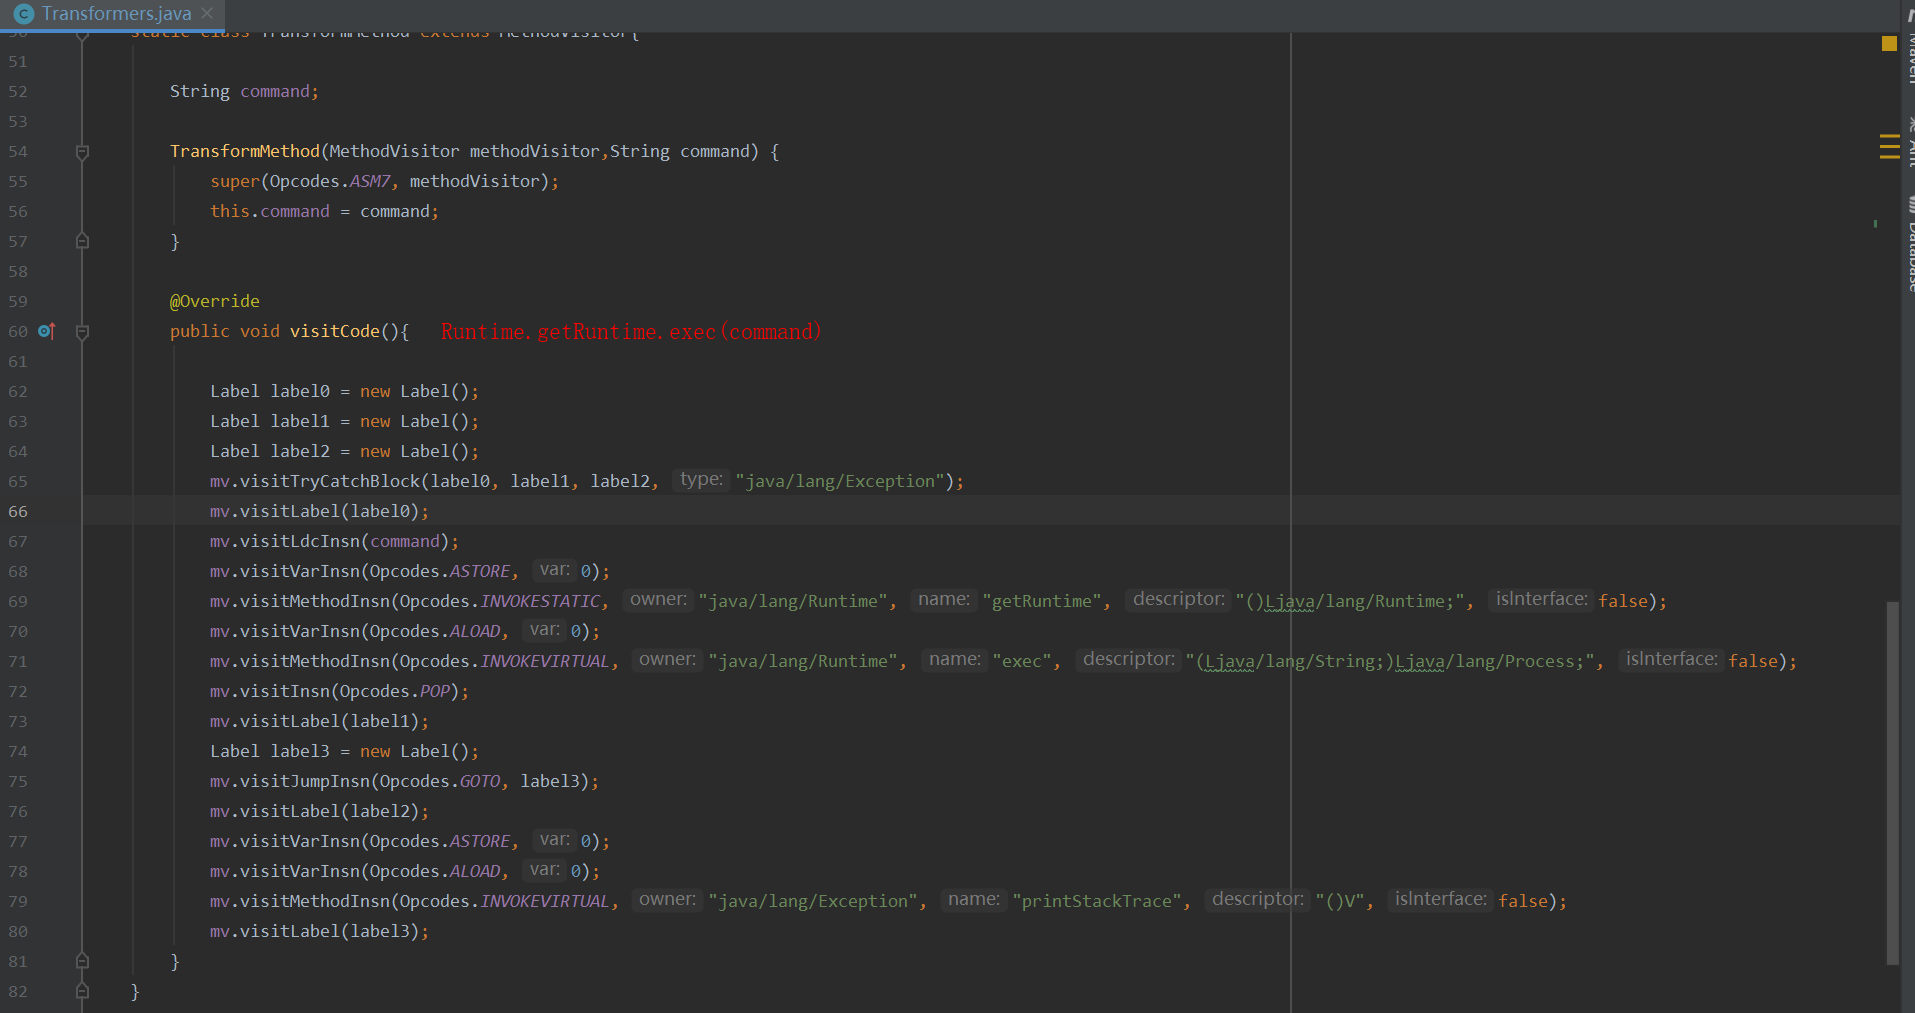Click the Java class icon on Transformers.java tab

point(24,14)
